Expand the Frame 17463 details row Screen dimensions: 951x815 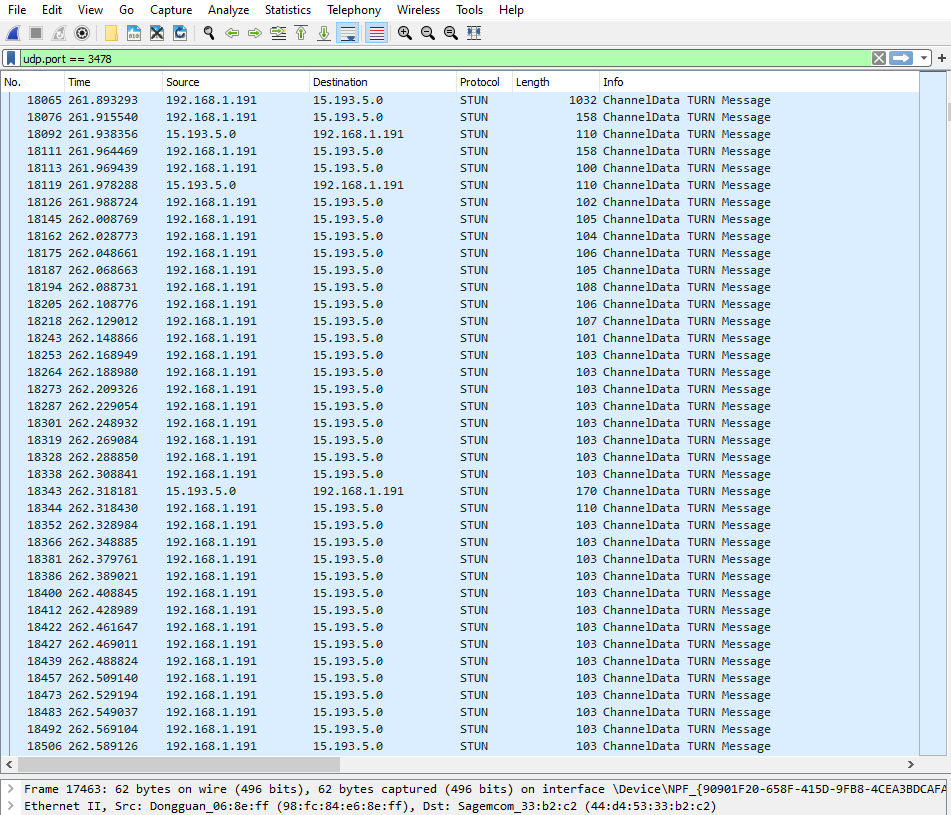(9, 788)
